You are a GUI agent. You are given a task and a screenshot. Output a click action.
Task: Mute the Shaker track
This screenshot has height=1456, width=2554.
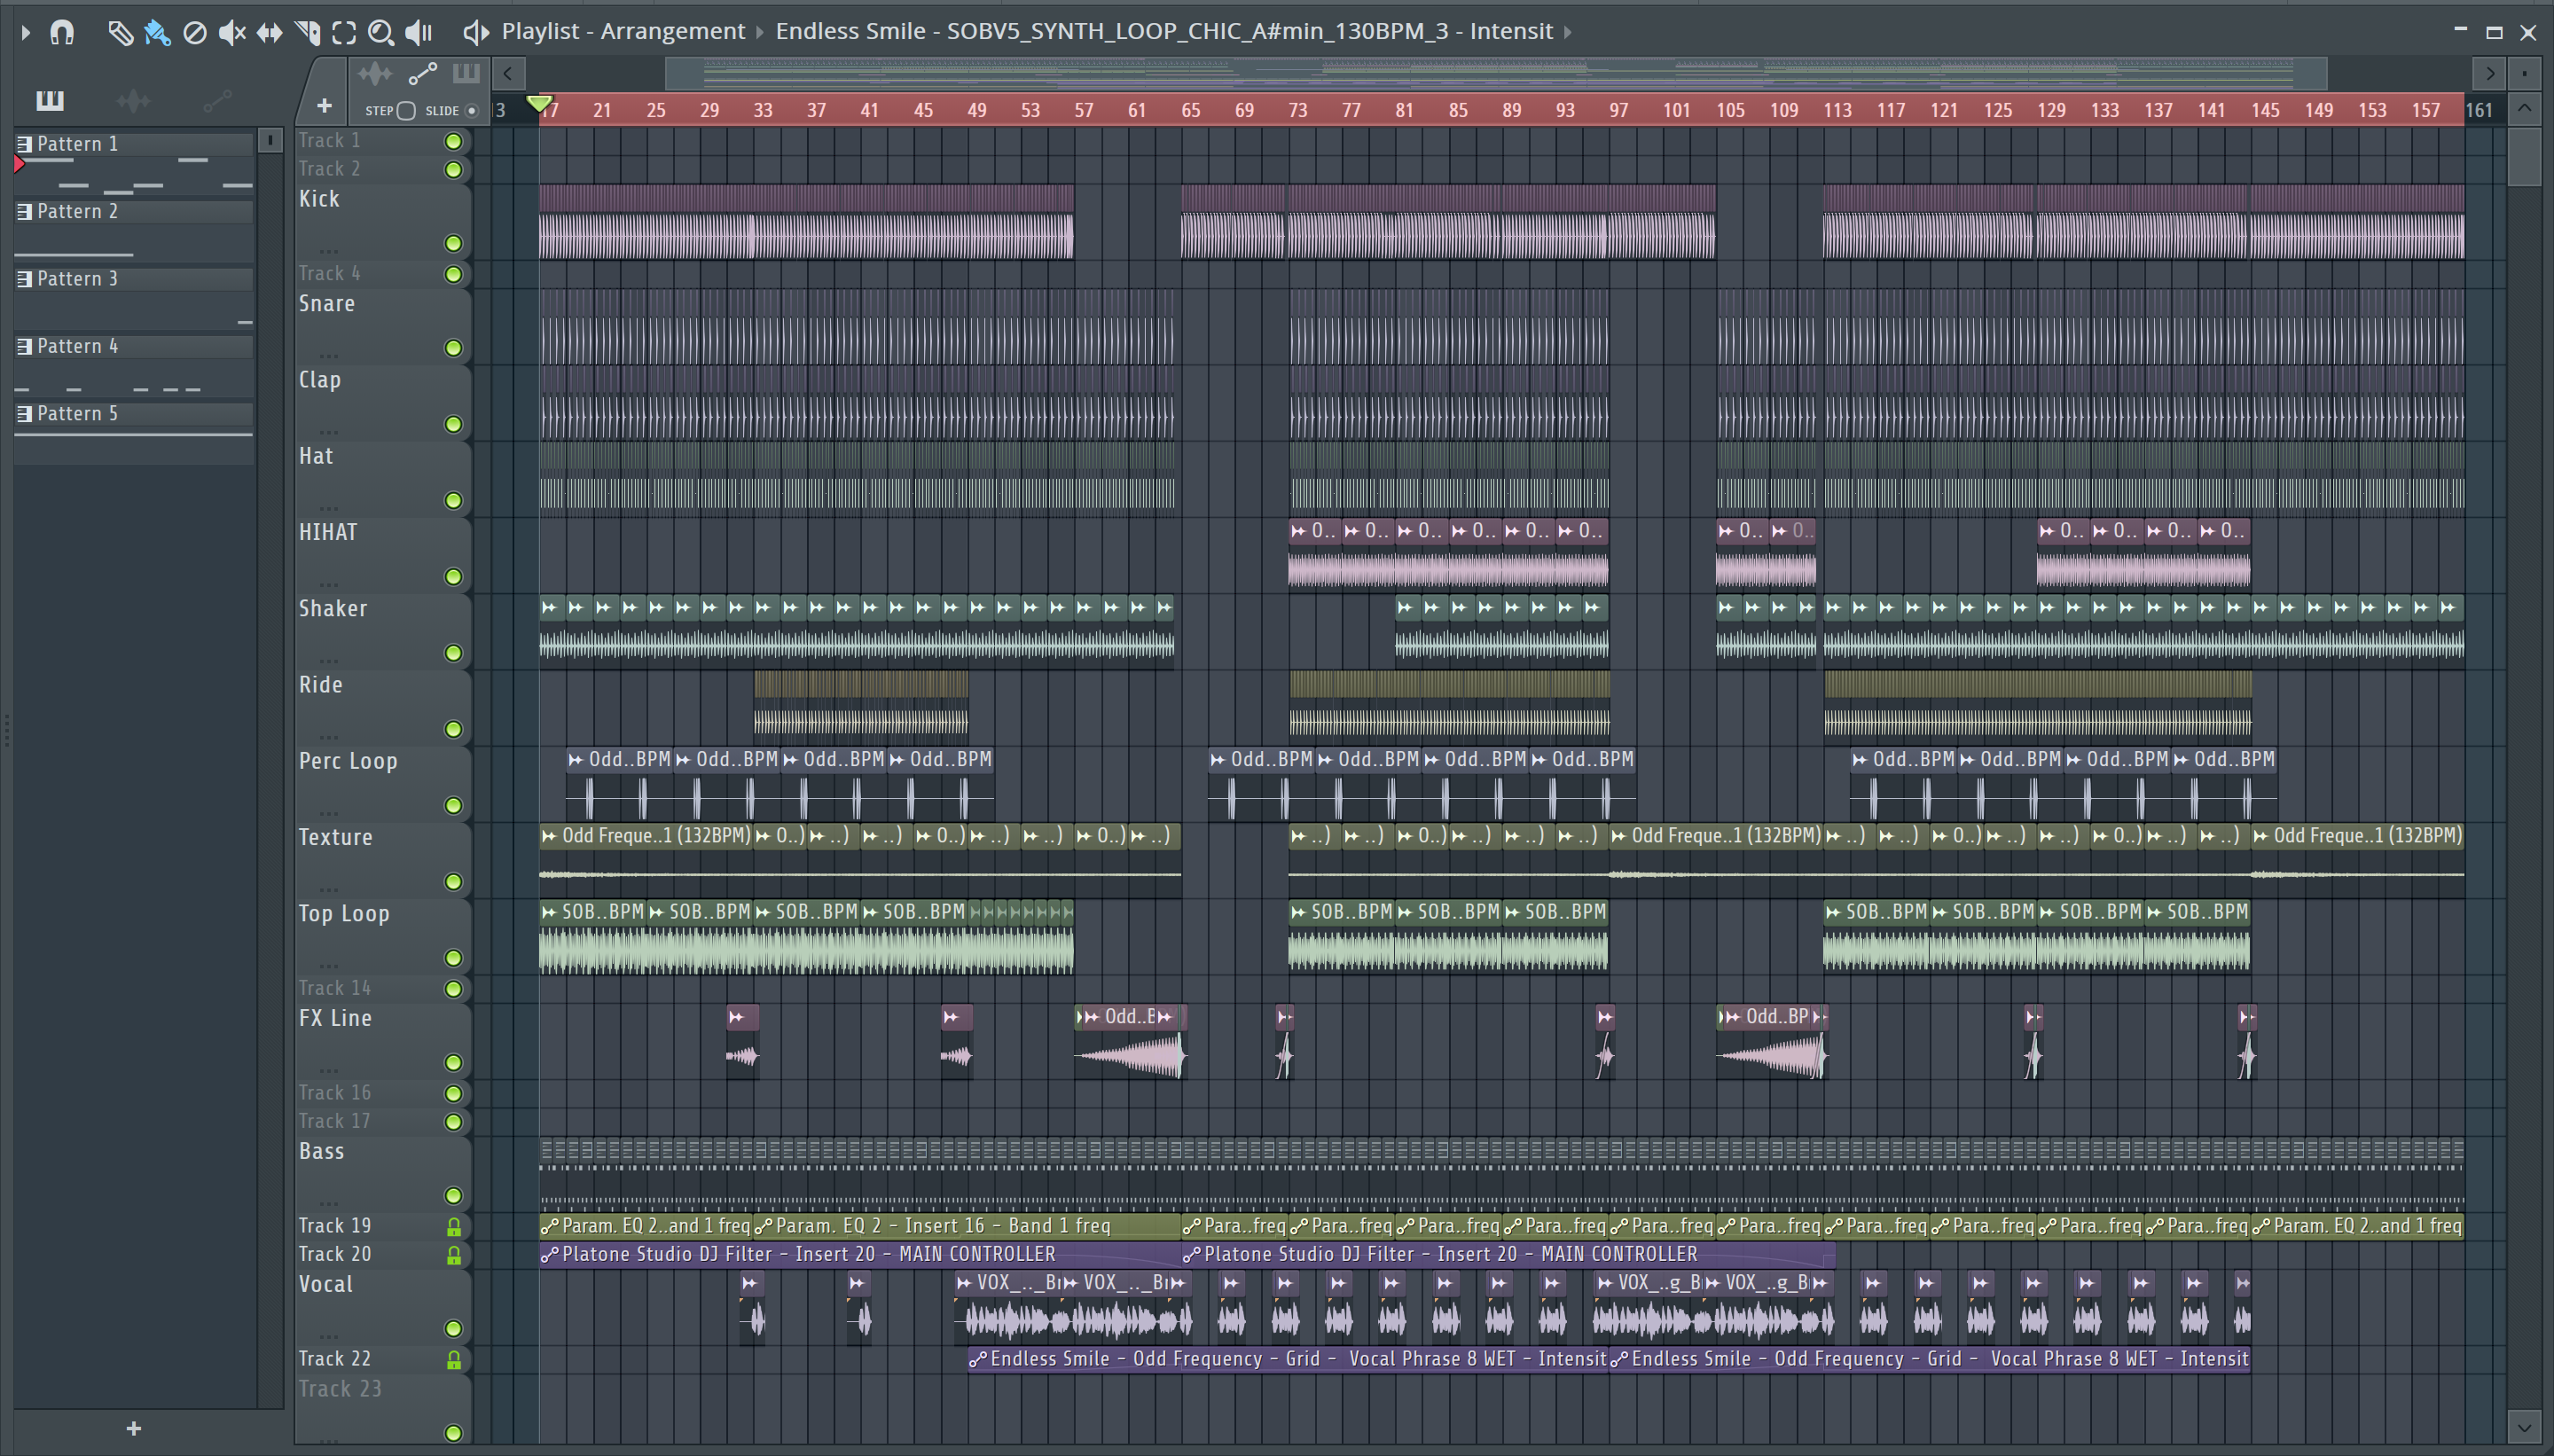click(453, 653)
